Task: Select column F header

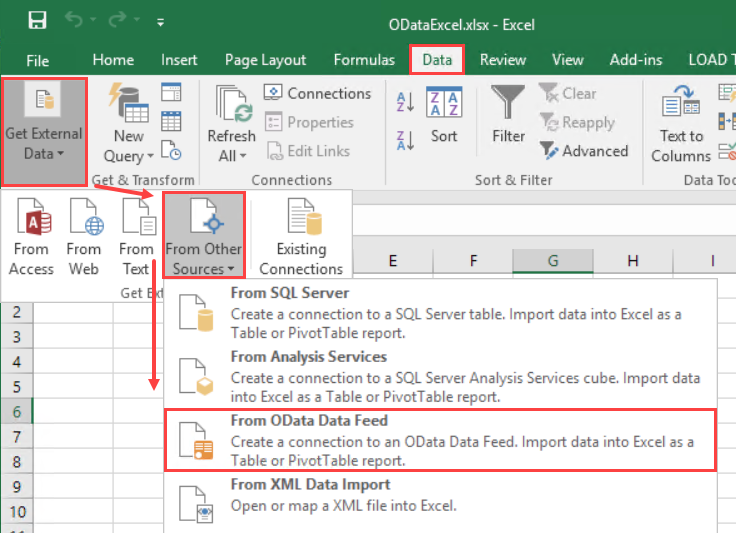Action: 473,260
